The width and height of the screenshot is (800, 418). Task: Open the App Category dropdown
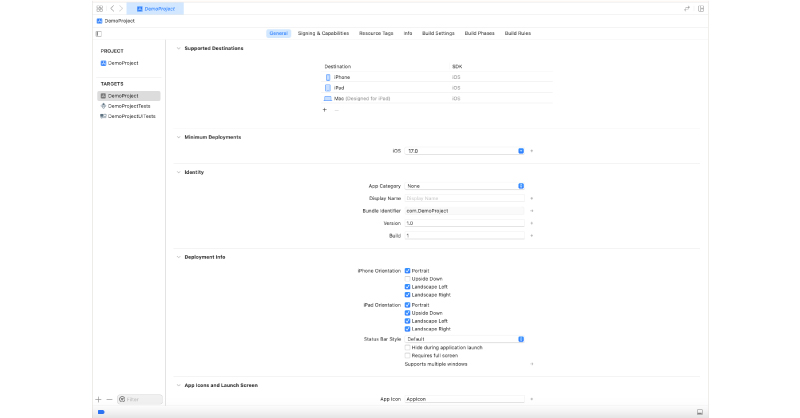(x=464, y=186)
